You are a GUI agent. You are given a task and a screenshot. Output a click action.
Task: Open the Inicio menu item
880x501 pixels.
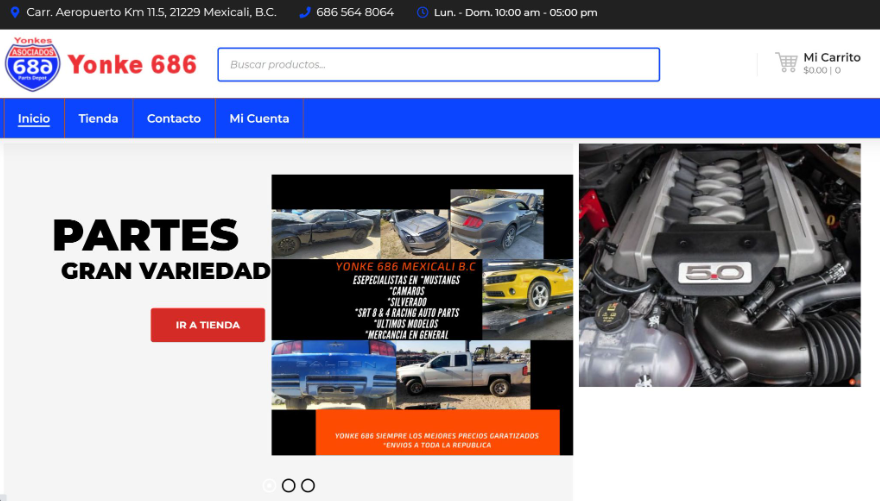[x=34, y=118]
